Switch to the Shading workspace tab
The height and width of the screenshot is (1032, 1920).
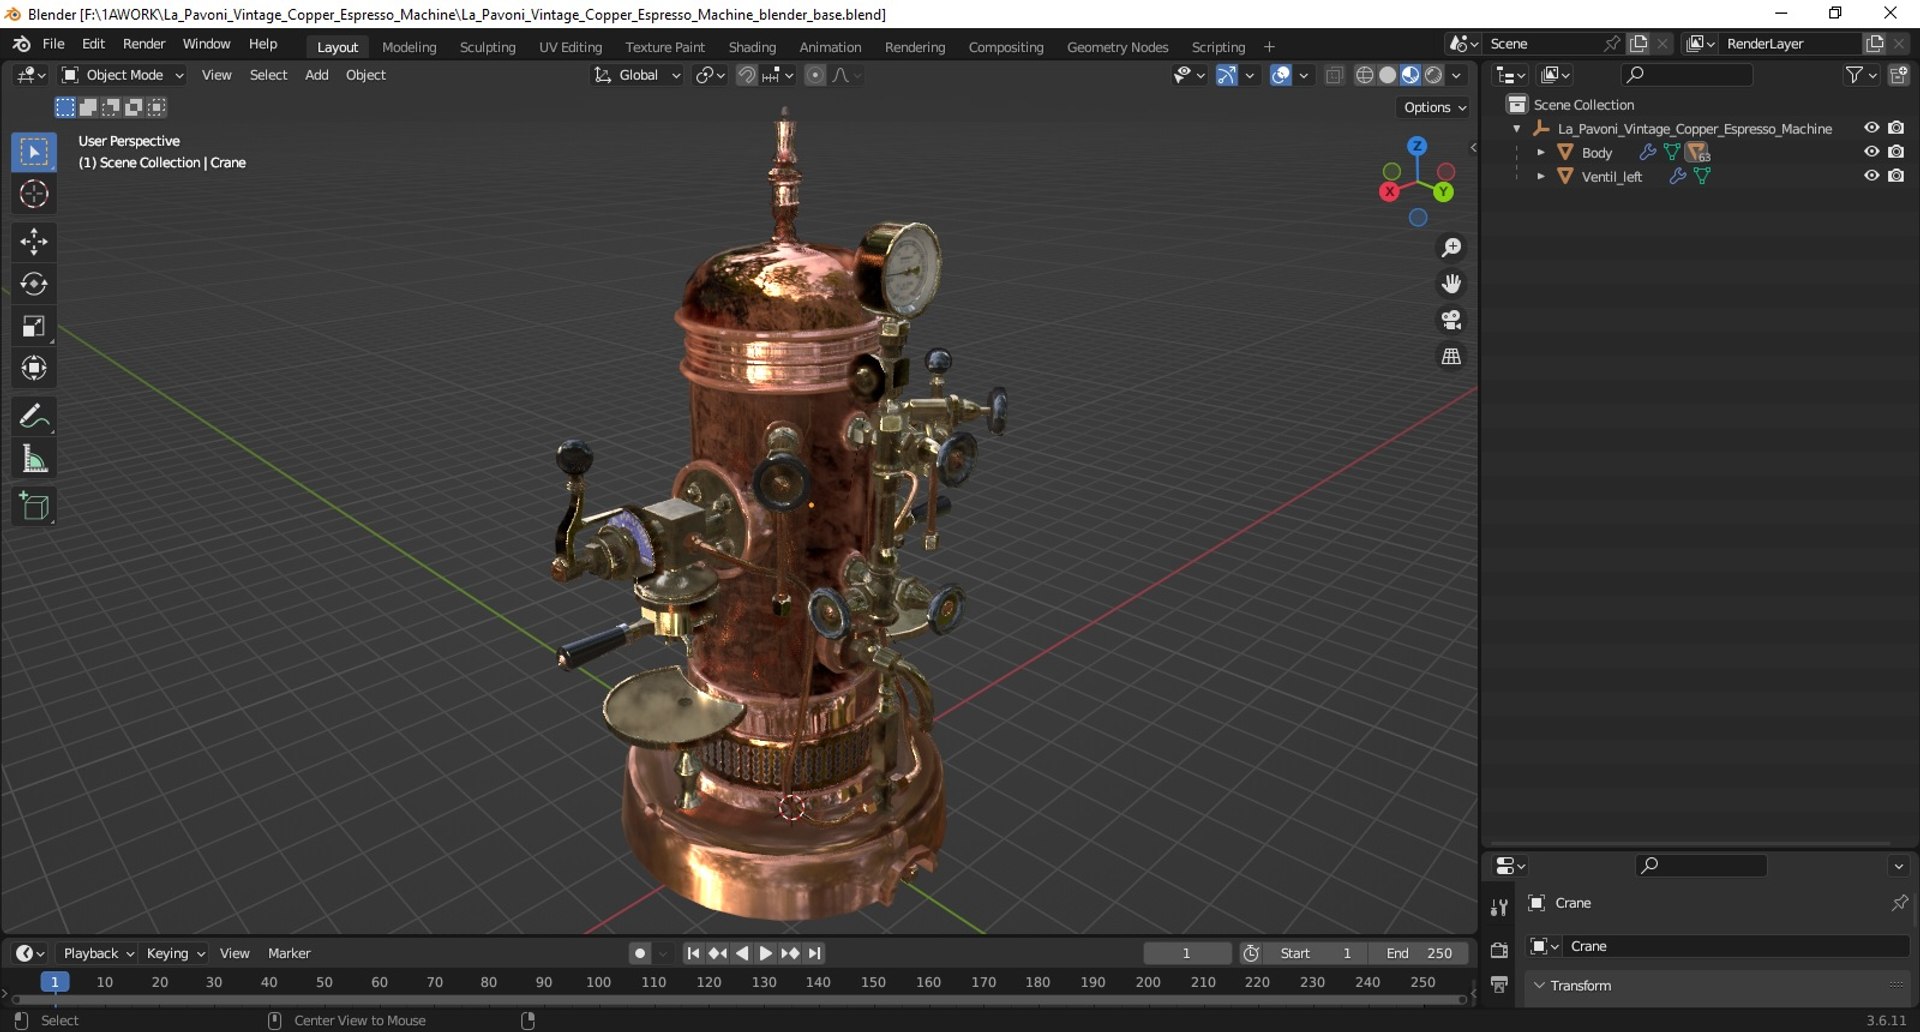[752, 47]
